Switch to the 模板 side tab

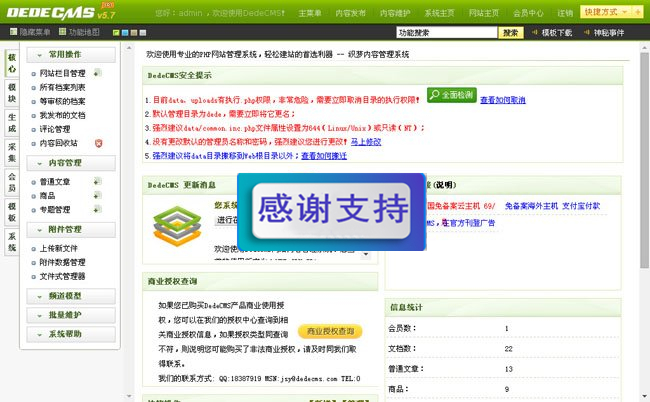pyautogui.click(x=12, y=212)
